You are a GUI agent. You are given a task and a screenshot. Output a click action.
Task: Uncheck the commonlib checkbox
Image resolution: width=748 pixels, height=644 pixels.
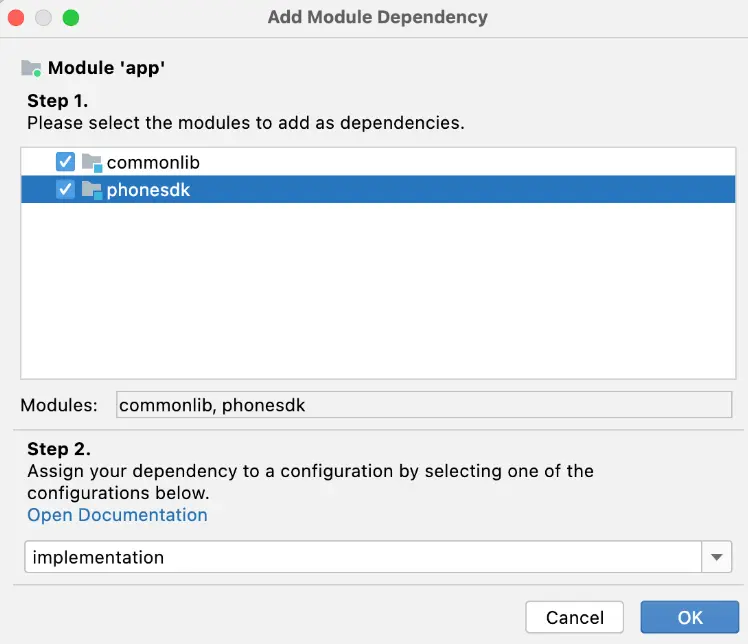pyautogui.click(x=65, y=162)
